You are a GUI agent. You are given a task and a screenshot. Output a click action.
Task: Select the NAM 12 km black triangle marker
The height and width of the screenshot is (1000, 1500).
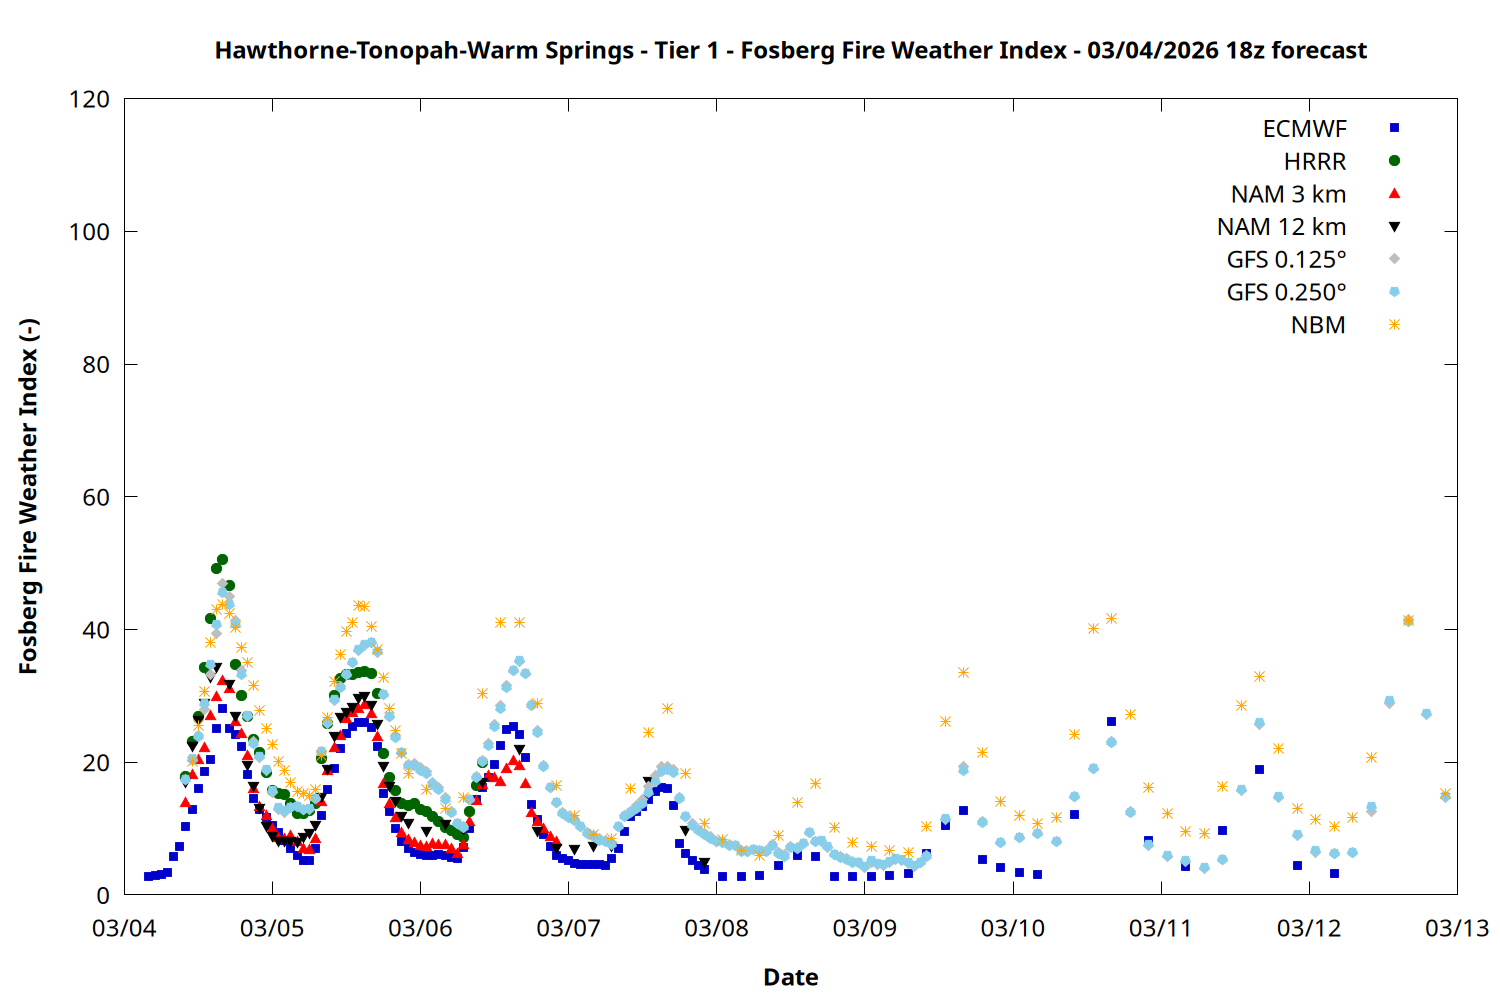tap(1394, 227)
